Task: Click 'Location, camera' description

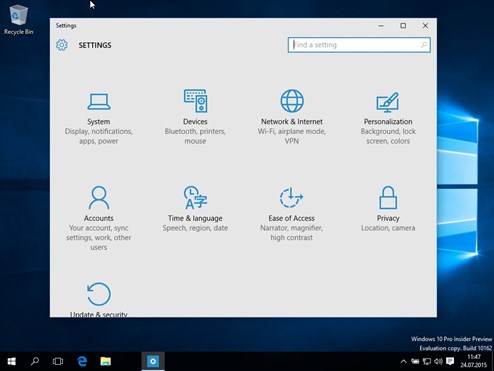Action: 388,228
